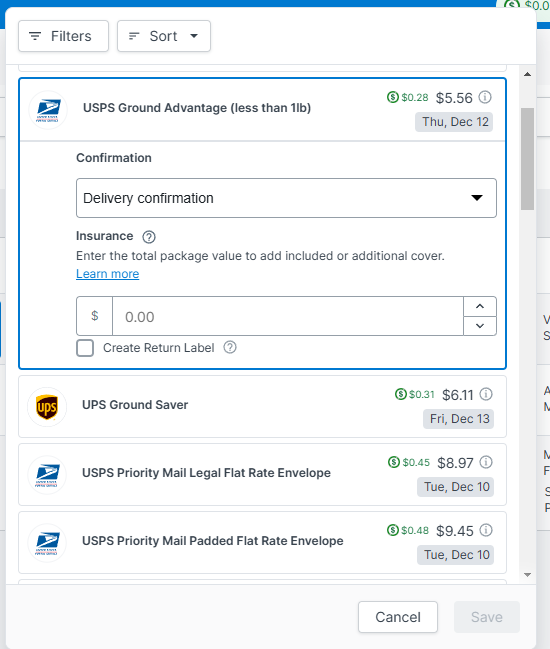The image size is (550, 649).
Task: Click the $8.97 price amount
Action: (x=455, y=463)
